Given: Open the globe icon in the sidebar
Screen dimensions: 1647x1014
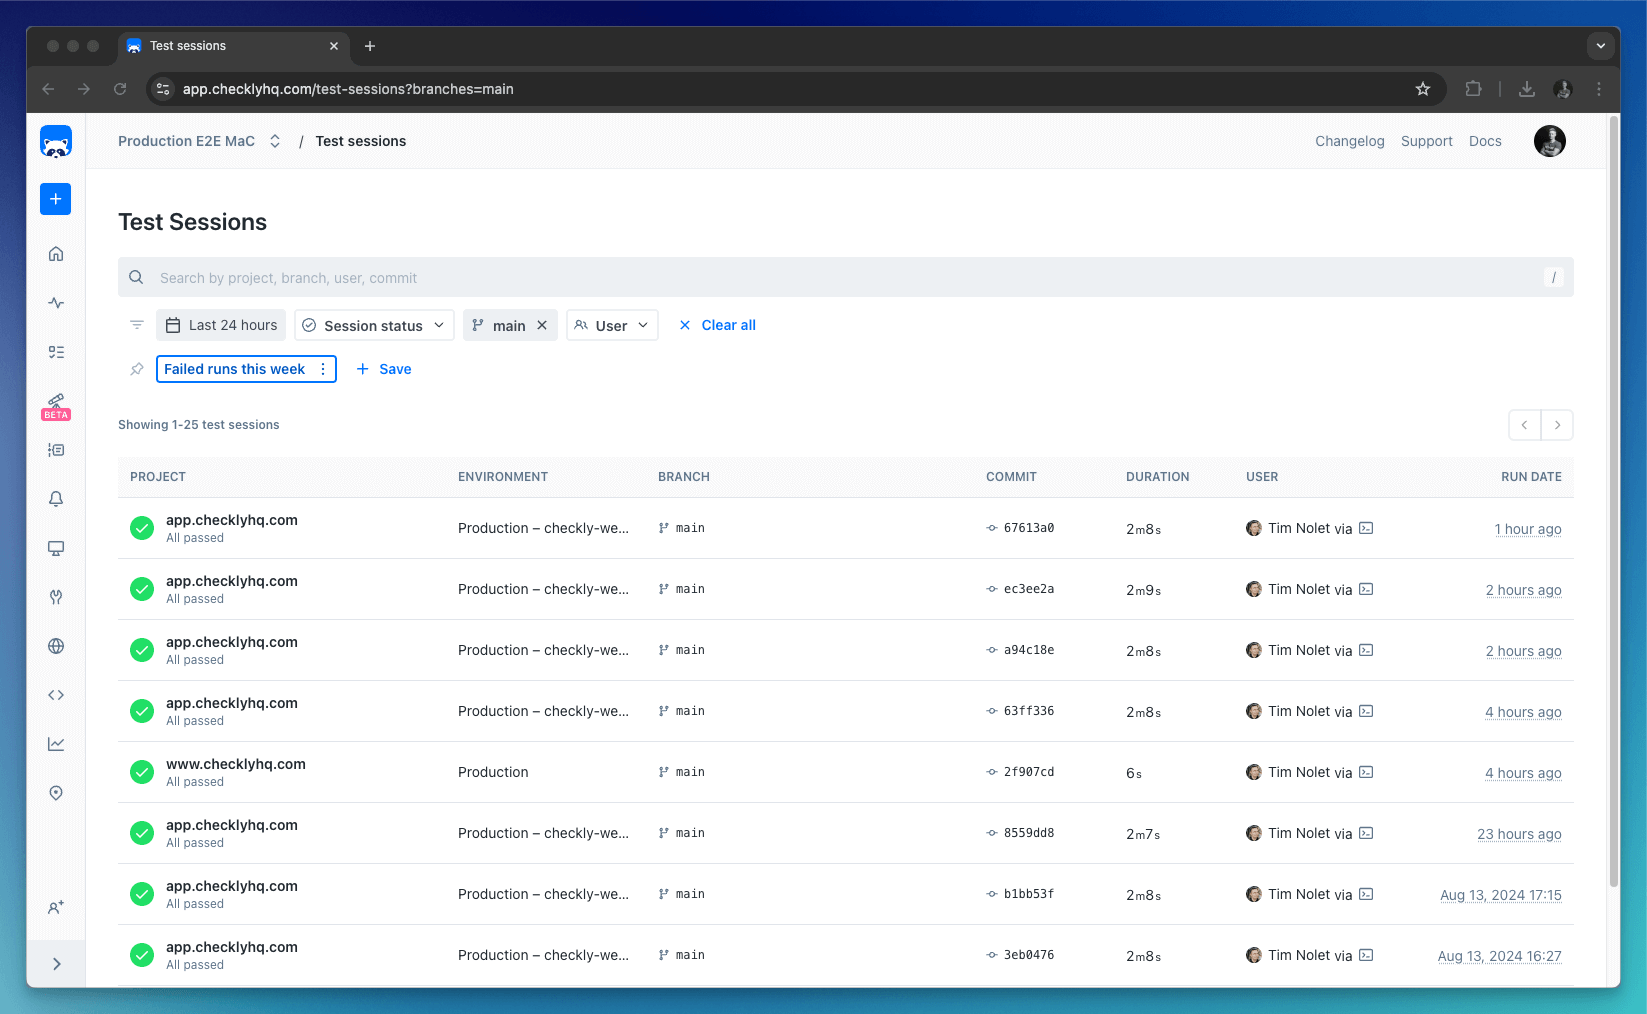Looking at the screenshot, I should 56,646.
